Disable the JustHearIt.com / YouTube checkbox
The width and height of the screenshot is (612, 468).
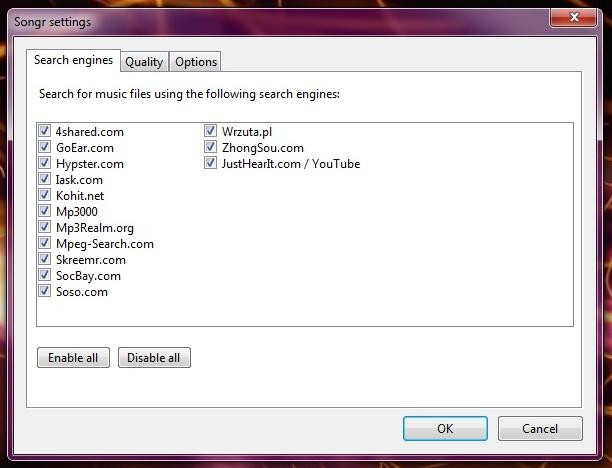tap(210, 163)
